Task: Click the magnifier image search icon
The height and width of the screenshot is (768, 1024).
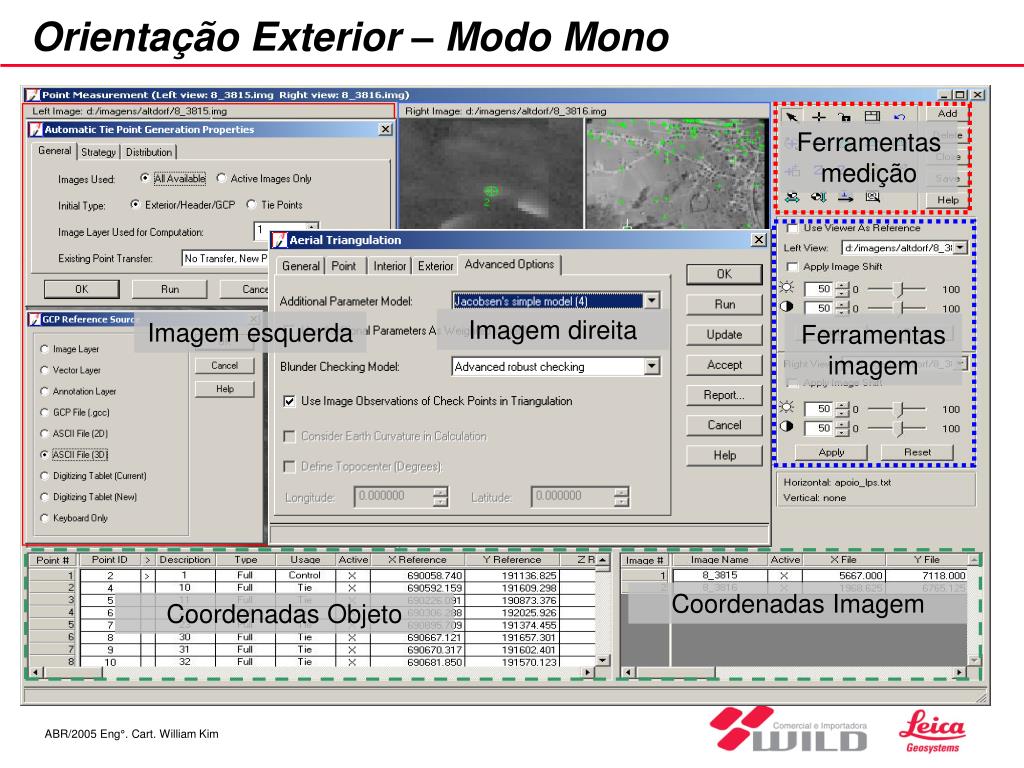Action: [872, 197]
